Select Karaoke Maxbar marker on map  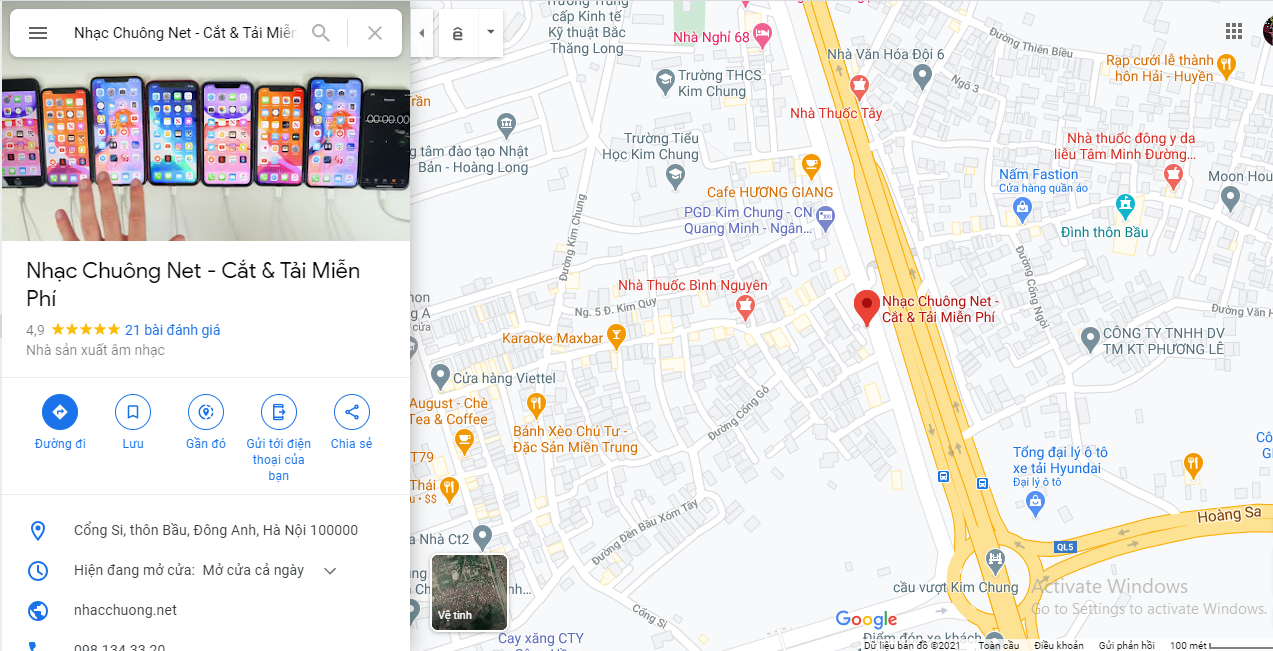615,338
